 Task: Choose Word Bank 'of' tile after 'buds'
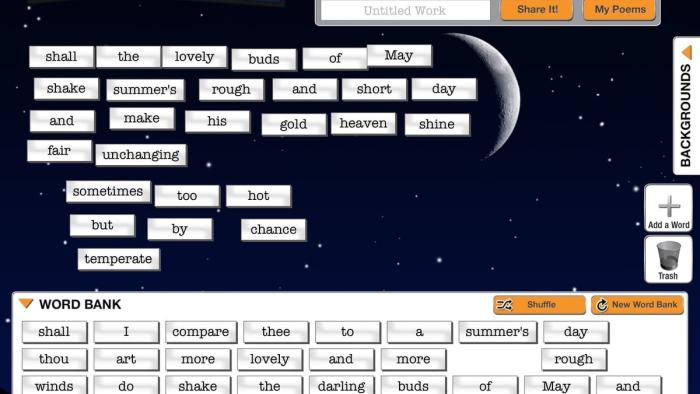[x=485, y=386]
